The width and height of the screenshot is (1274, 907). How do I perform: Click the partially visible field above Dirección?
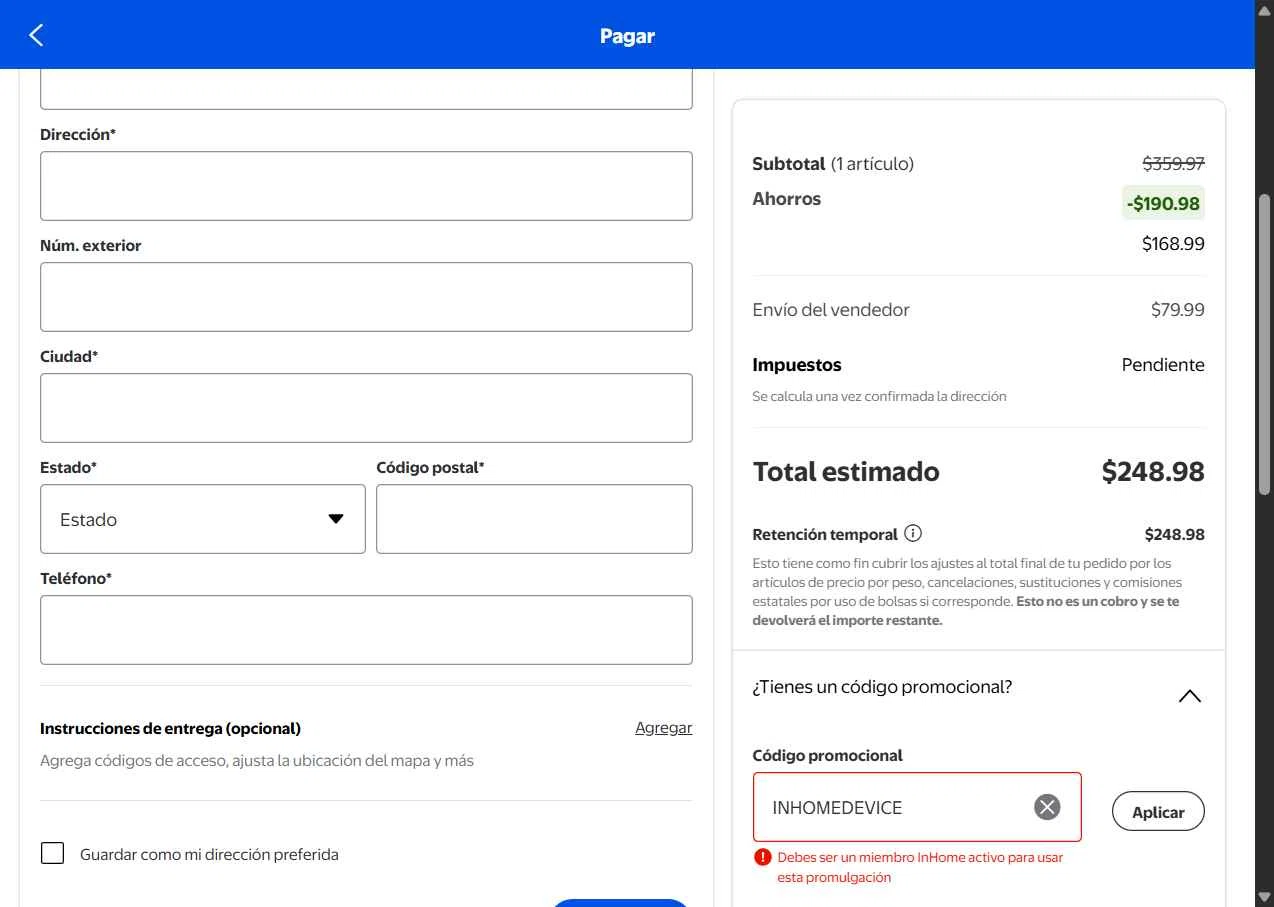(x=366, y=89)
